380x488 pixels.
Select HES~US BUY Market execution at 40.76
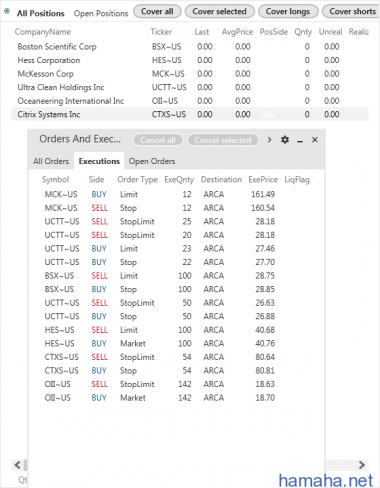177,343
